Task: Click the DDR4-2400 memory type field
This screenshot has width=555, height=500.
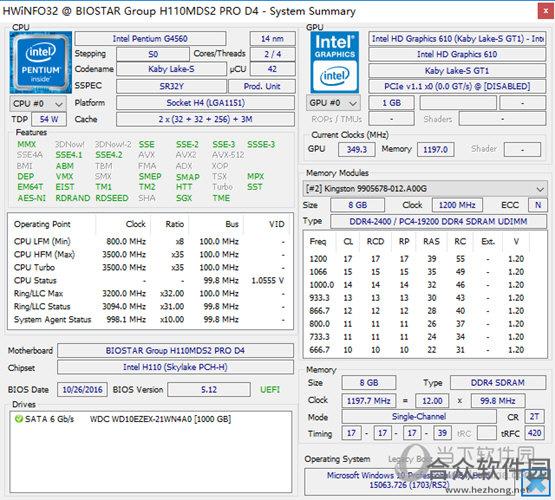Action: [x=438, y=222]
